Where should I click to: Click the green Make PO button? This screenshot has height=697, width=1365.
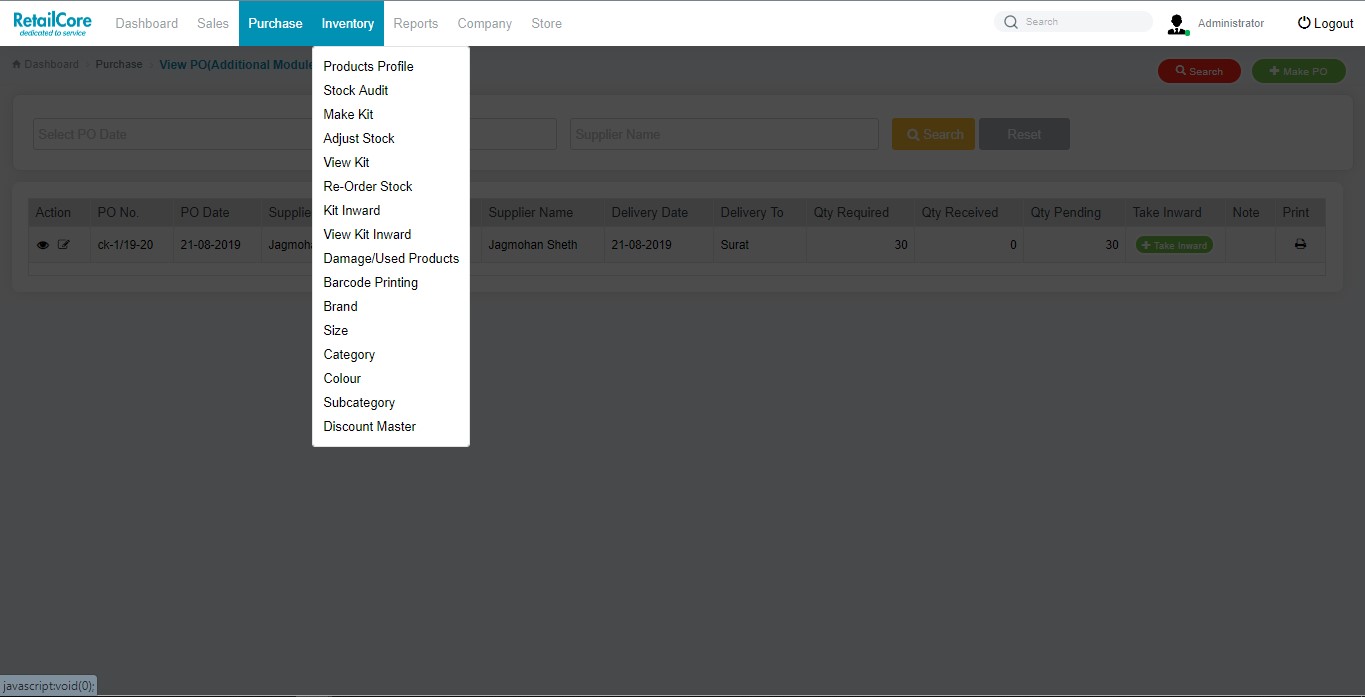coord(1299,71)
